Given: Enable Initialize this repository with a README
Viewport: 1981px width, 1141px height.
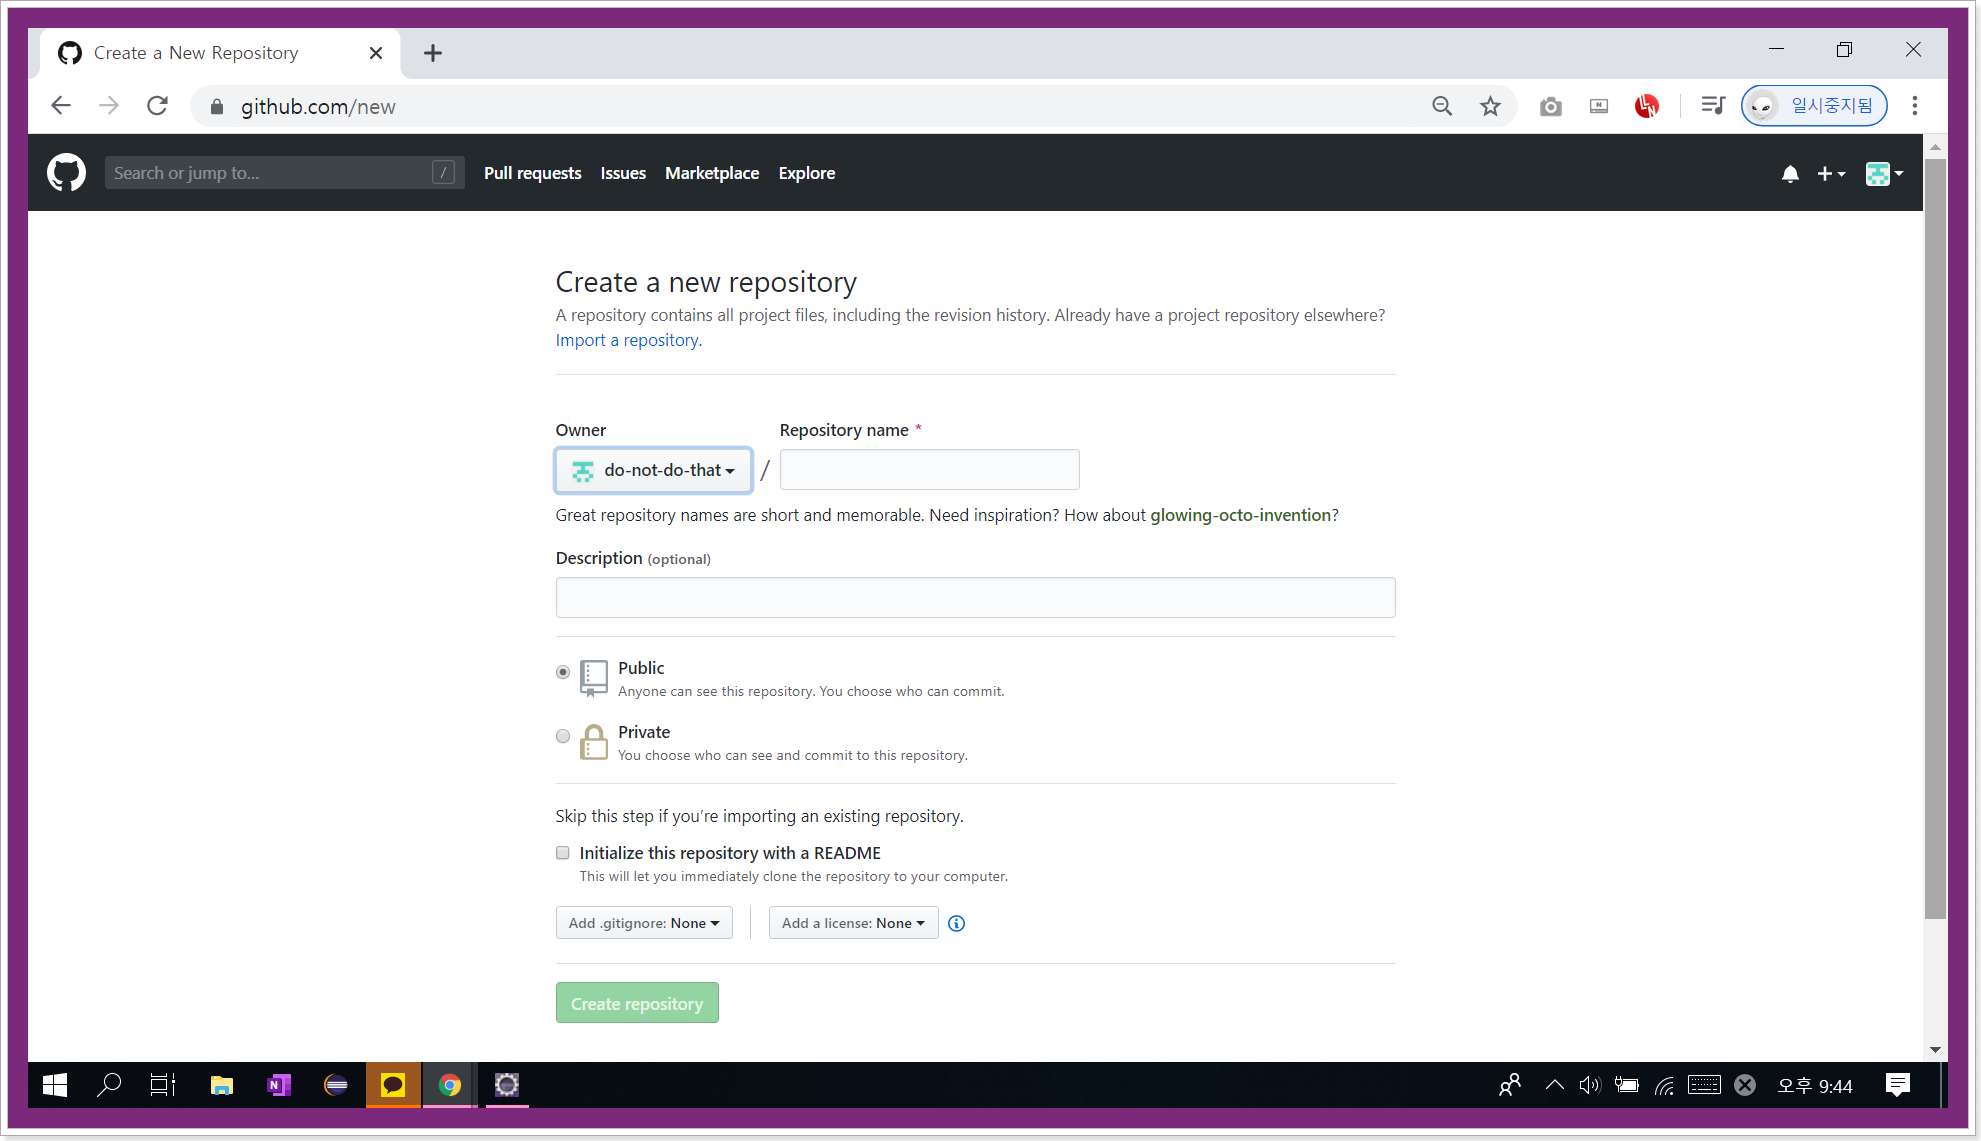Looking at the screenshot, I should (x=563, y=853).
